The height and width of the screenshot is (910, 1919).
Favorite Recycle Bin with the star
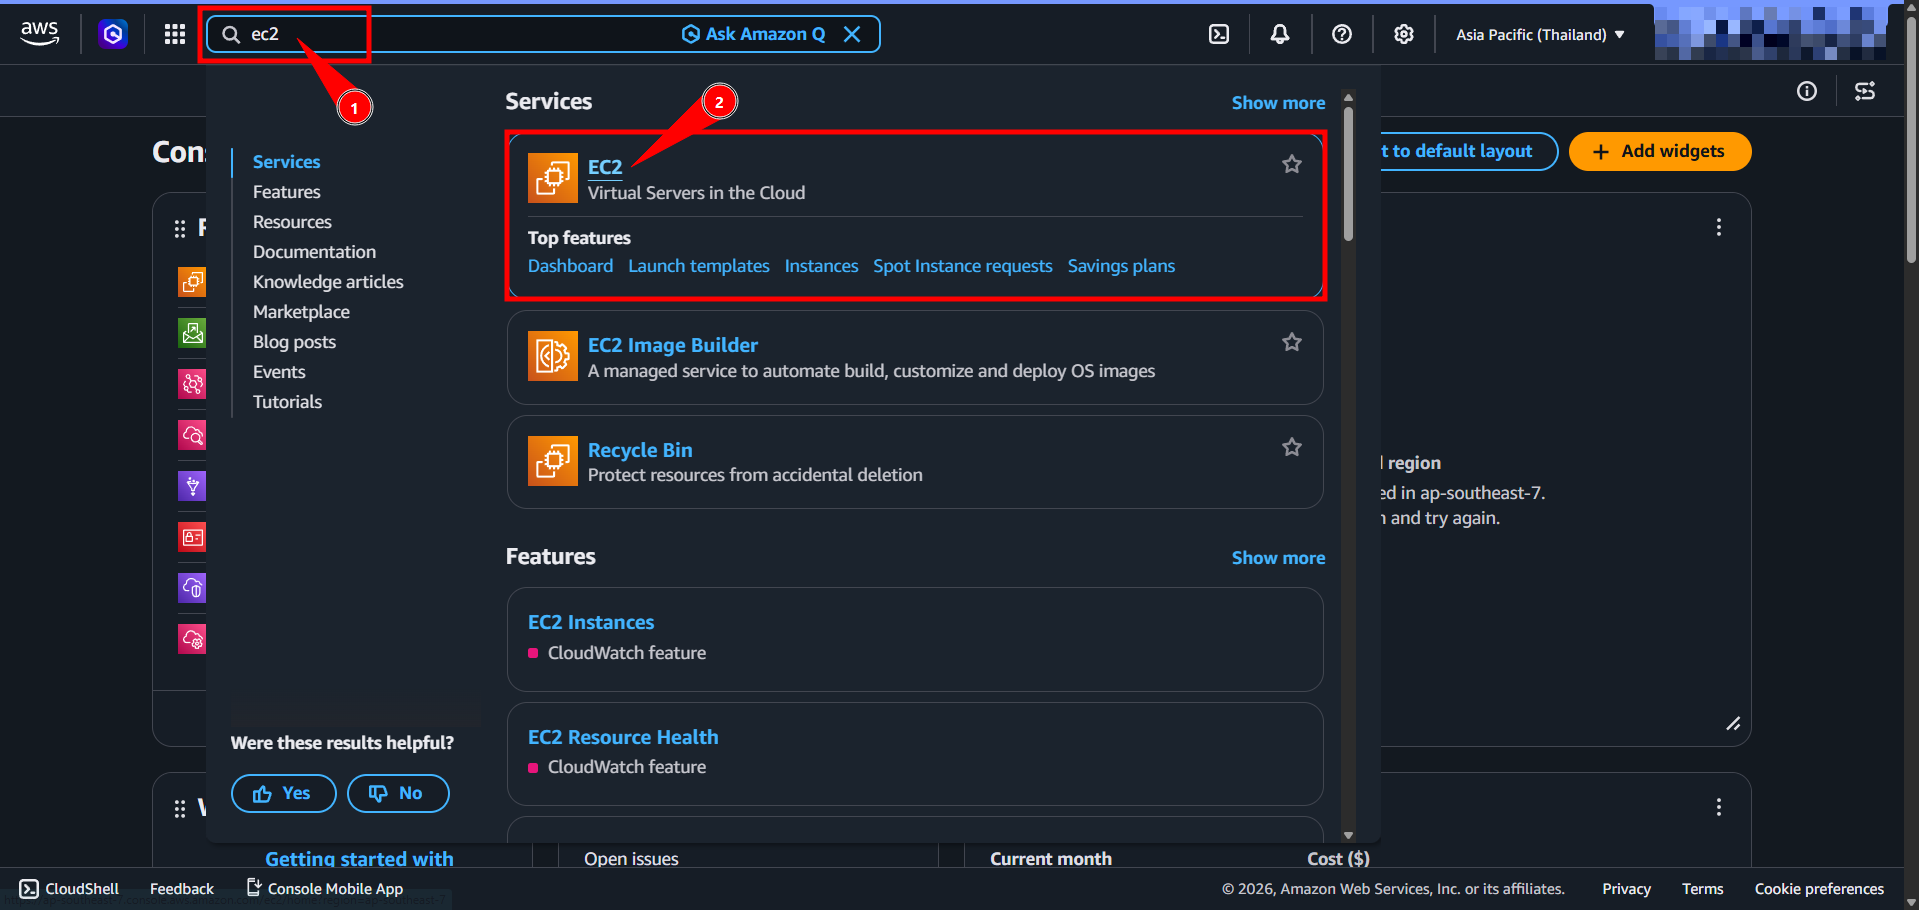point(1292,447)
